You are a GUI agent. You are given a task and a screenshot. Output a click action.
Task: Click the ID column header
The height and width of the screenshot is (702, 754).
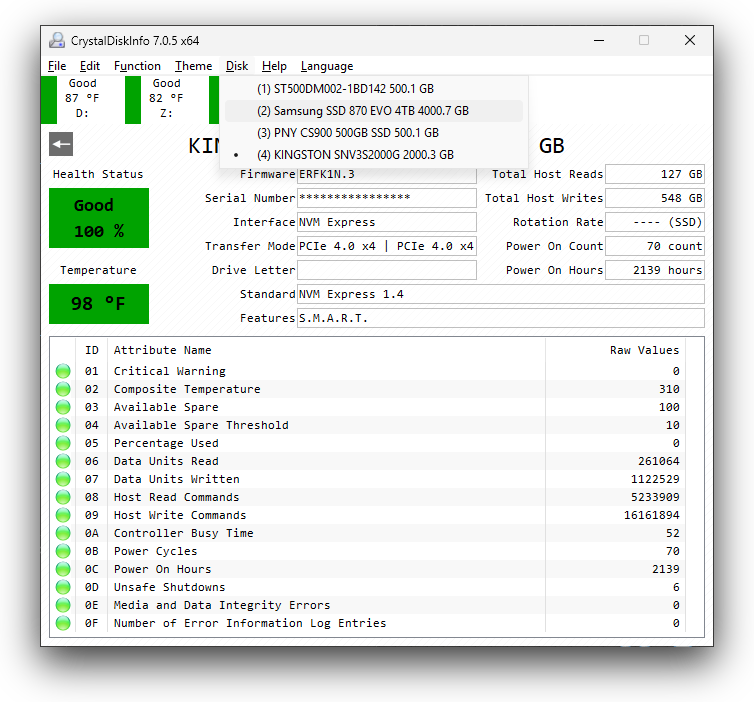click(92, 350)
